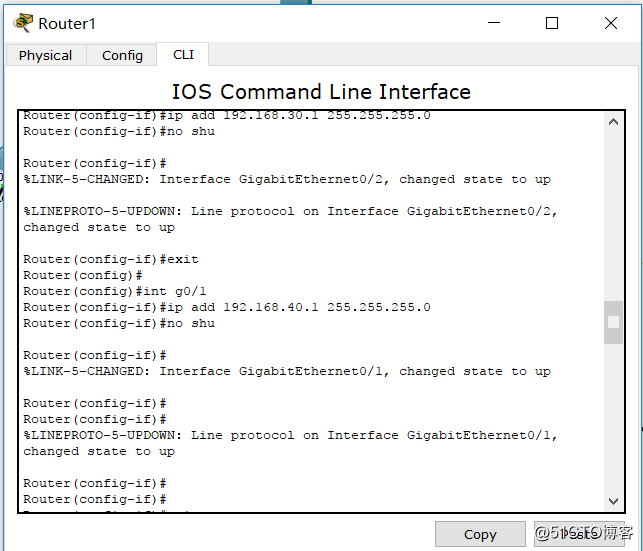This screenshot has height=551, width=643.
Task: Click 'ip add 192.168.30.1 255.255.255.0' line
Action: tap(227, 115)
